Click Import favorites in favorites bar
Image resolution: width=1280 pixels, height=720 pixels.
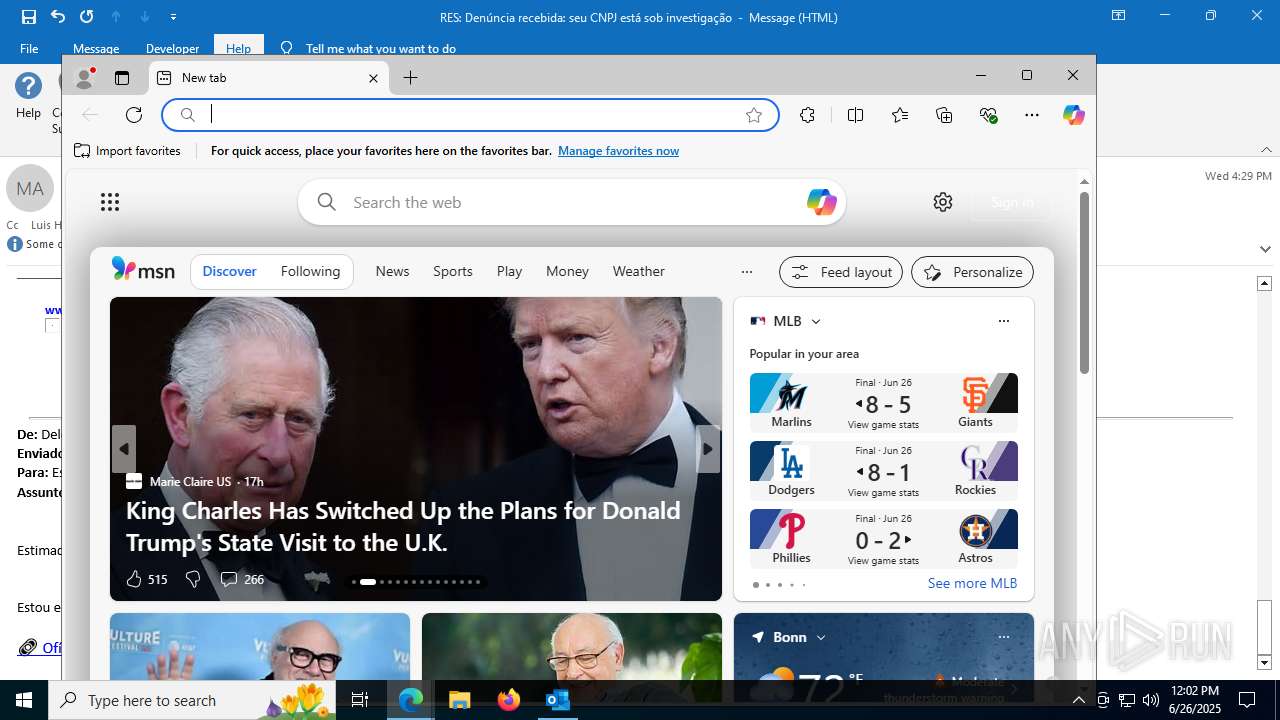coord(127,151)
